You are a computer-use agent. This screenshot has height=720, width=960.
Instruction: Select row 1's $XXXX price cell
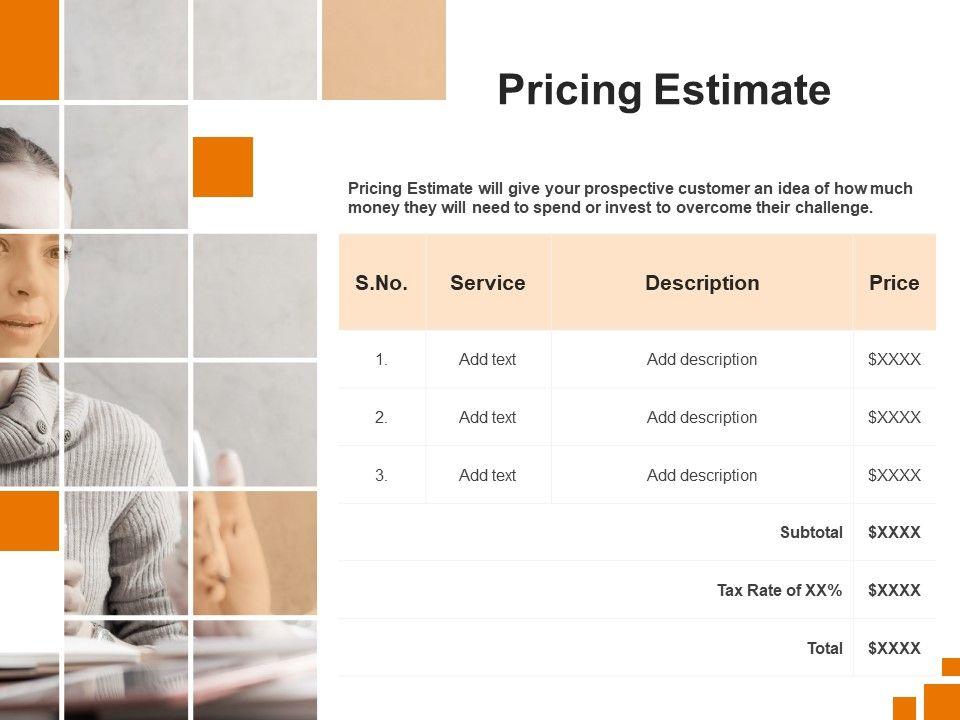pyautogui.click(x=894, y=359)
